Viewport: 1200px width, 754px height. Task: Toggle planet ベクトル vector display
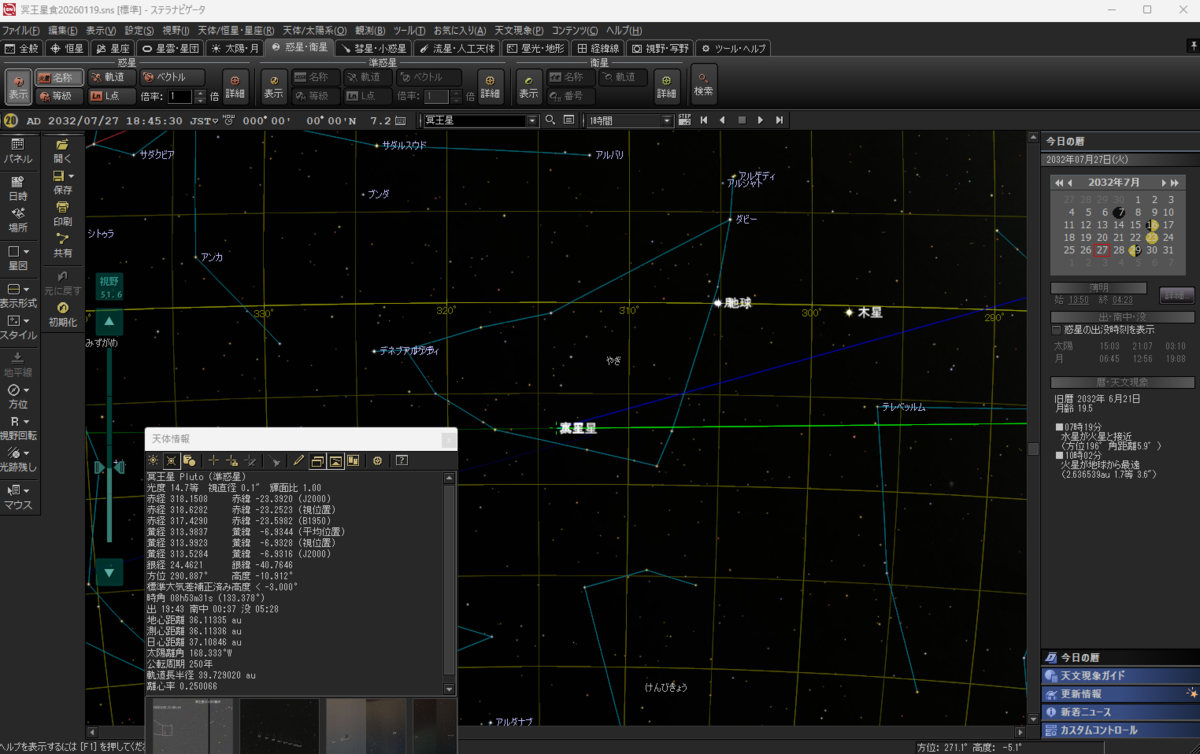tap(171, 77)
